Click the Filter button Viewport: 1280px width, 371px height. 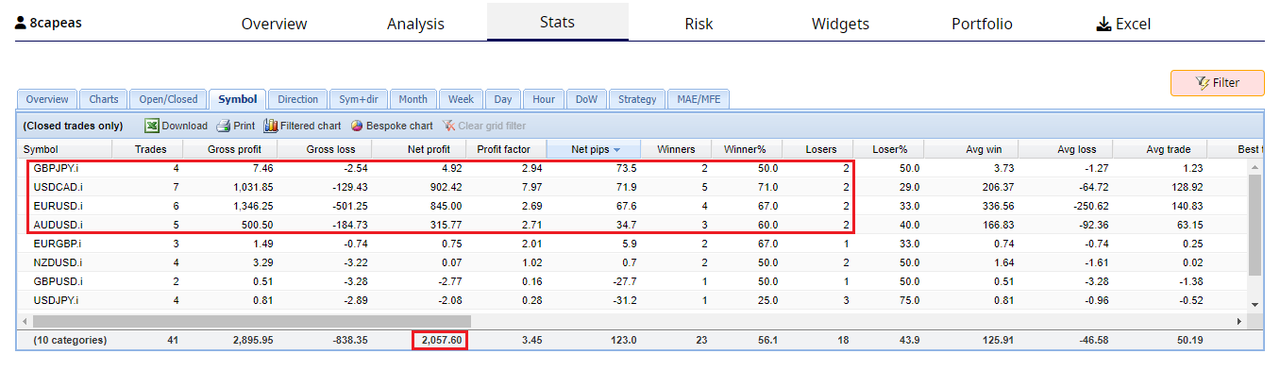click(x=1217, y=83)
